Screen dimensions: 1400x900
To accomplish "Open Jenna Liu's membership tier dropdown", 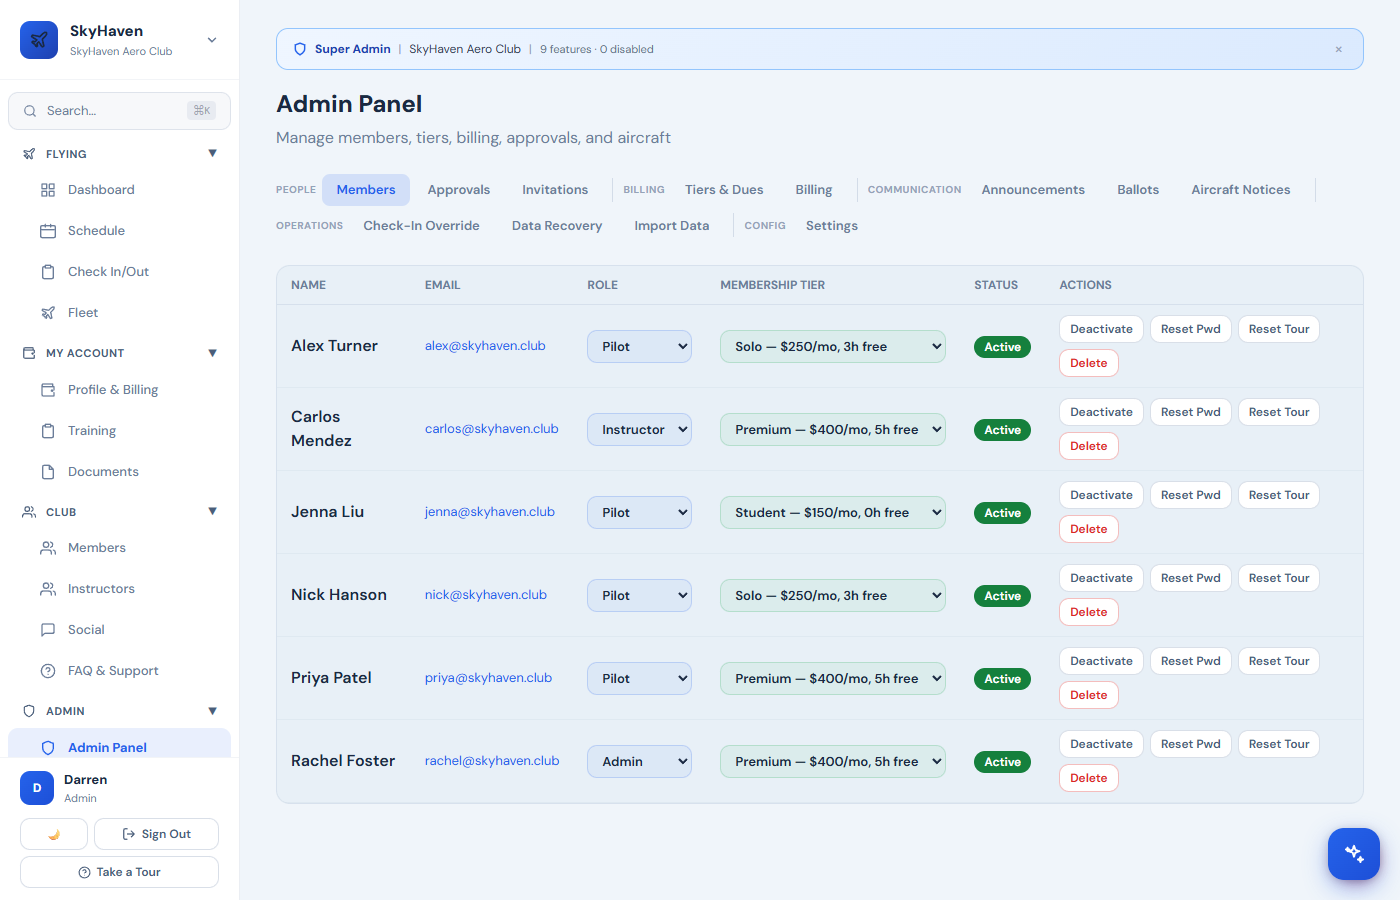I will coord(832,512).
